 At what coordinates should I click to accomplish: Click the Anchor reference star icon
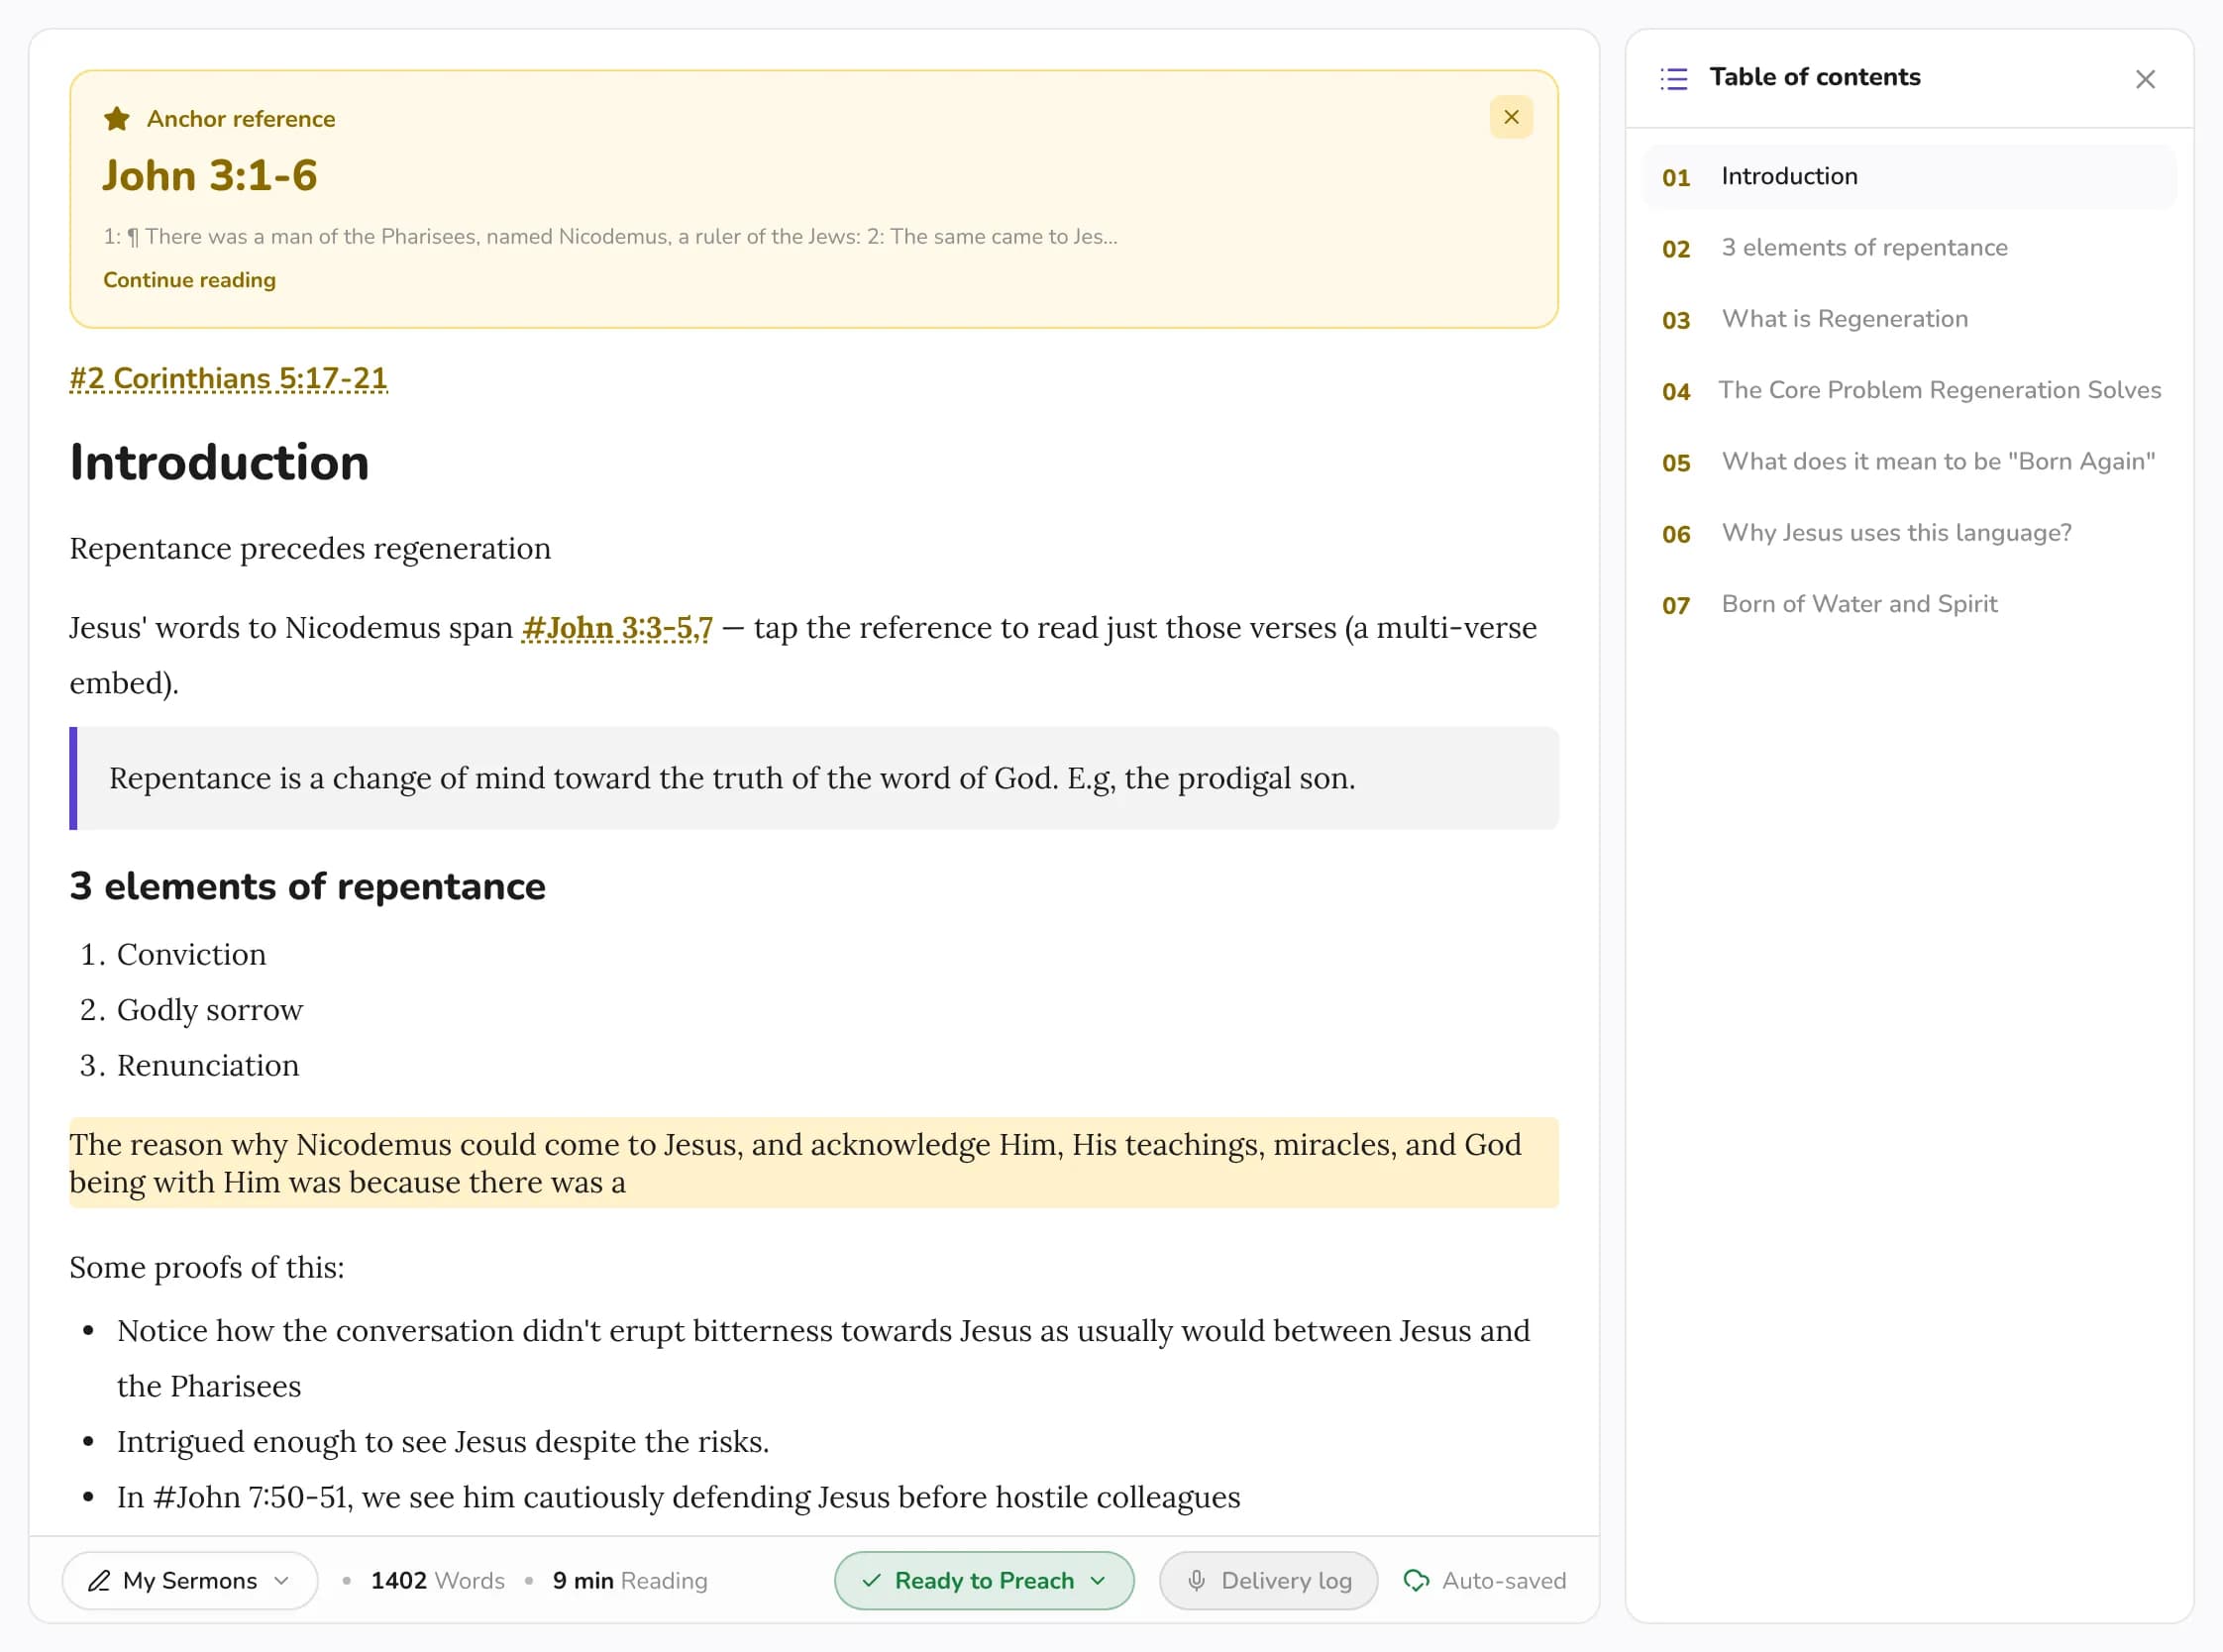click(117, 119)
